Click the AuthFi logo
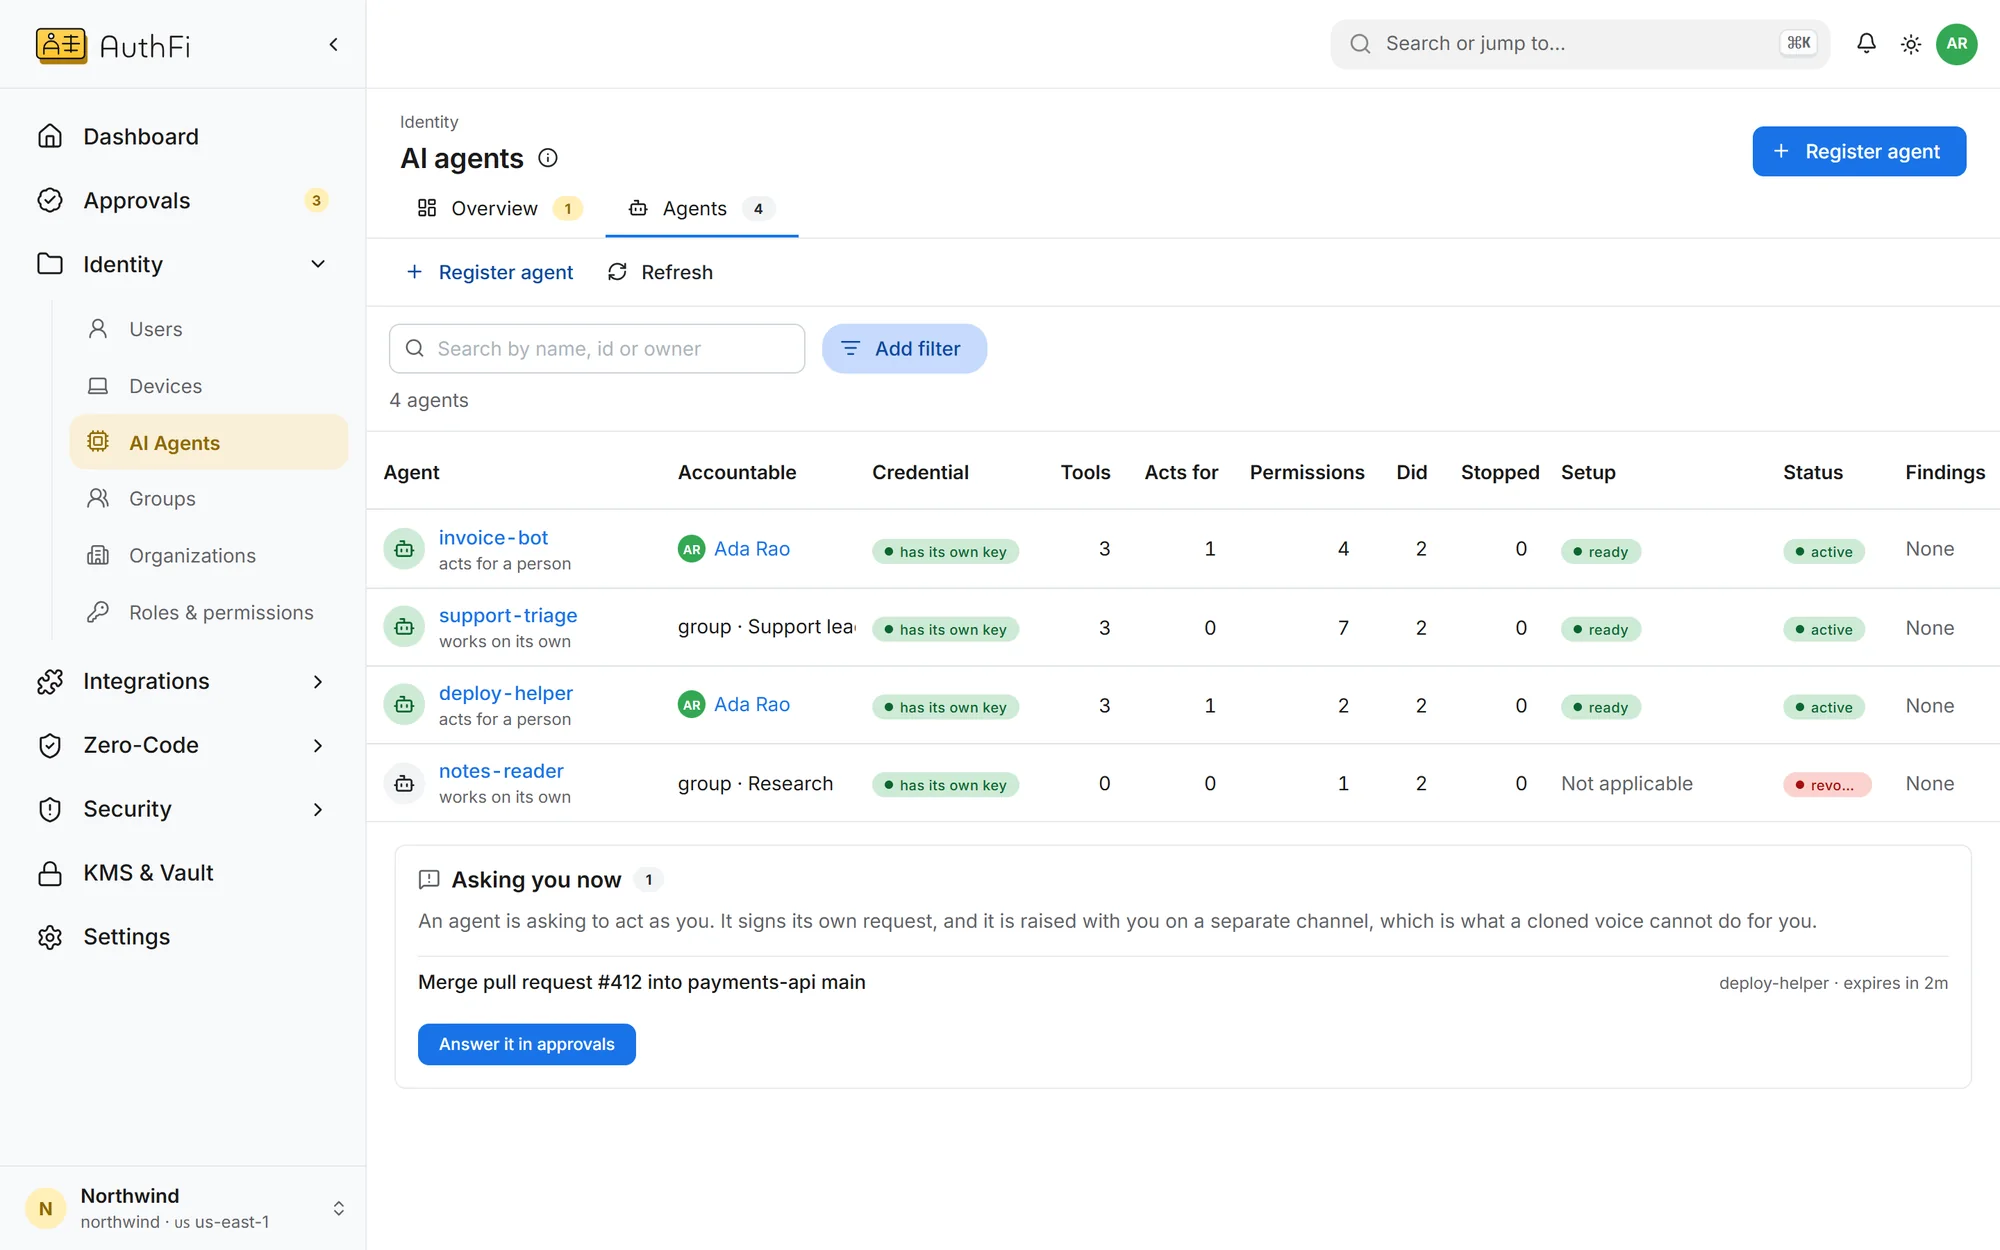This screenshot has height=1250, width=2000. click(113, 45)
